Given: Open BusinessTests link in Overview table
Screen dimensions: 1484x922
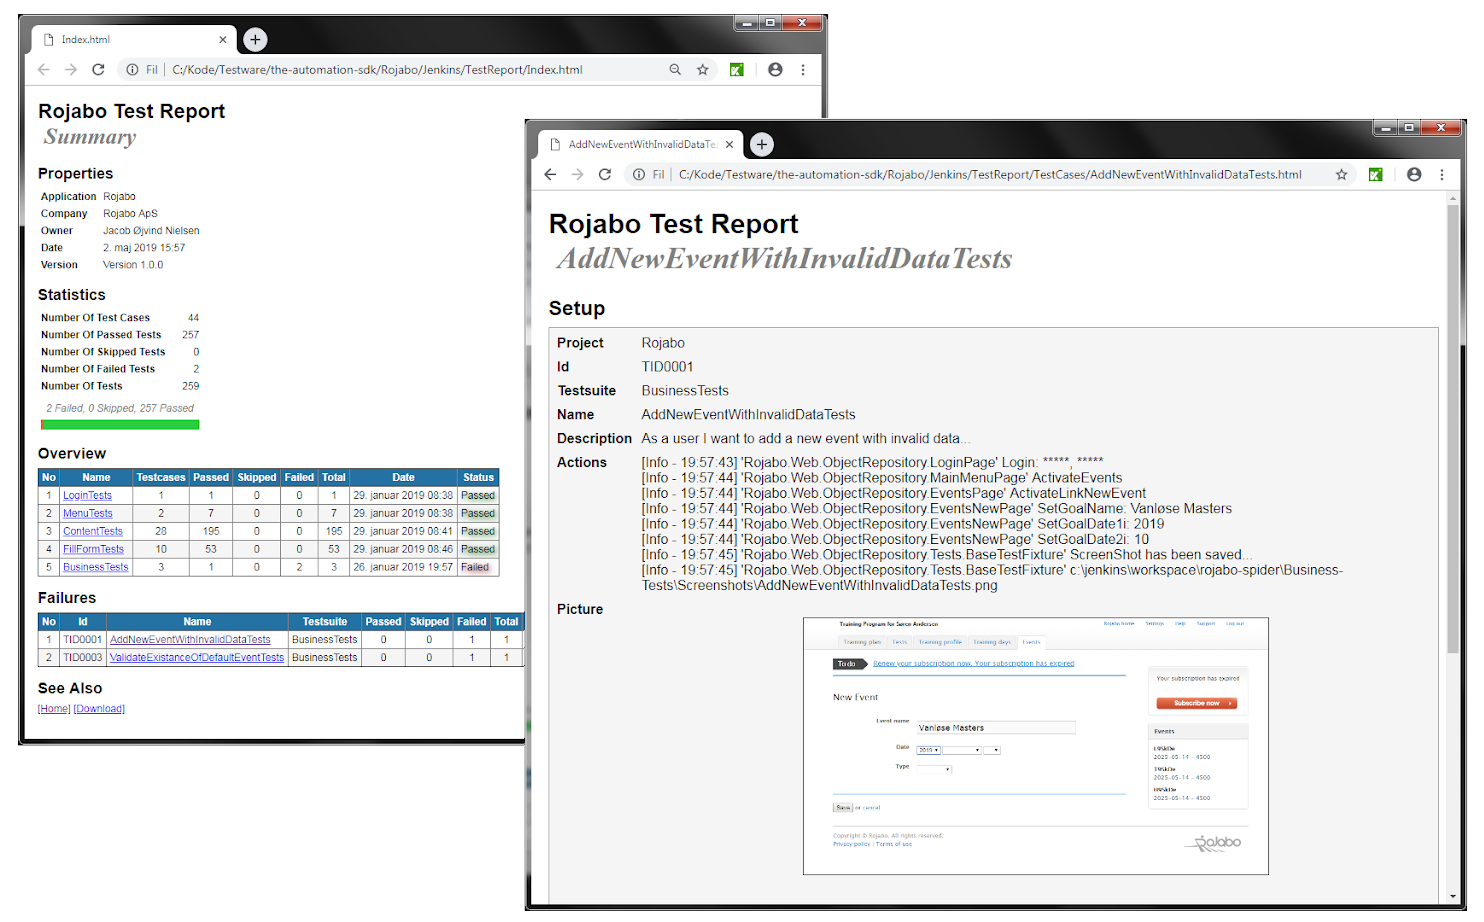Looking at the screenshot, I should (96, 567).
